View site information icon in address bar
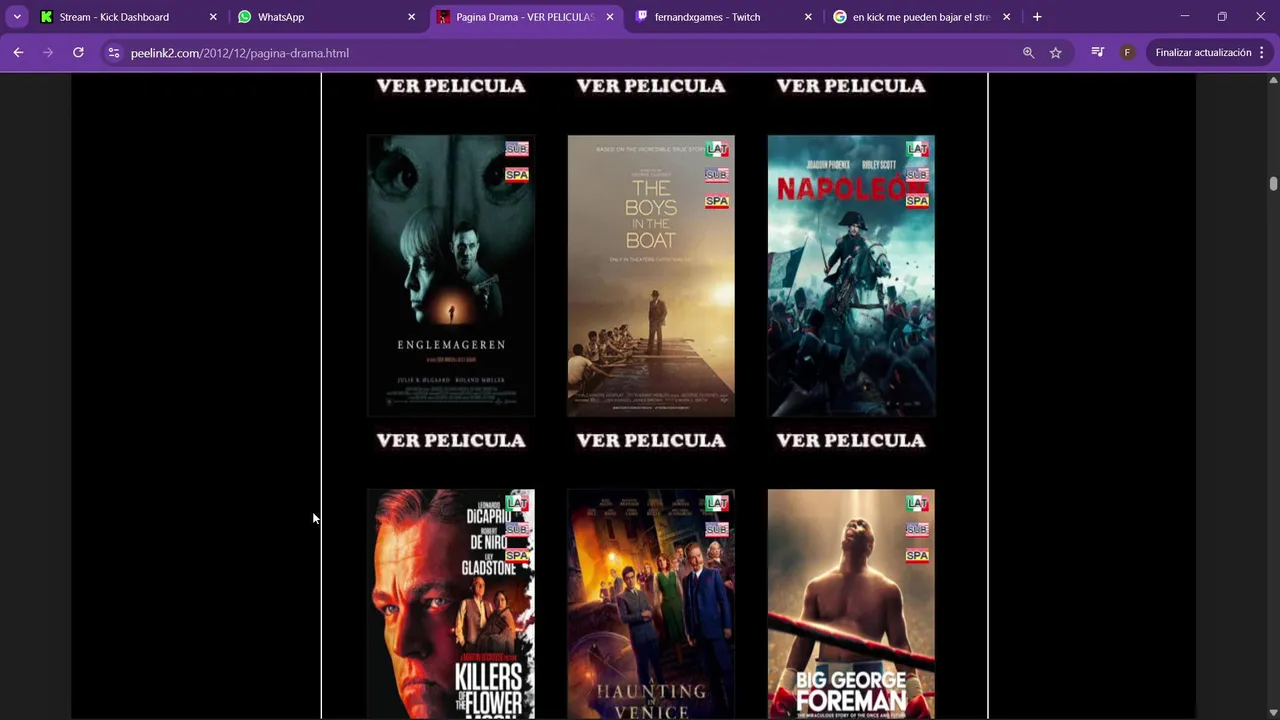 point(114,53)
